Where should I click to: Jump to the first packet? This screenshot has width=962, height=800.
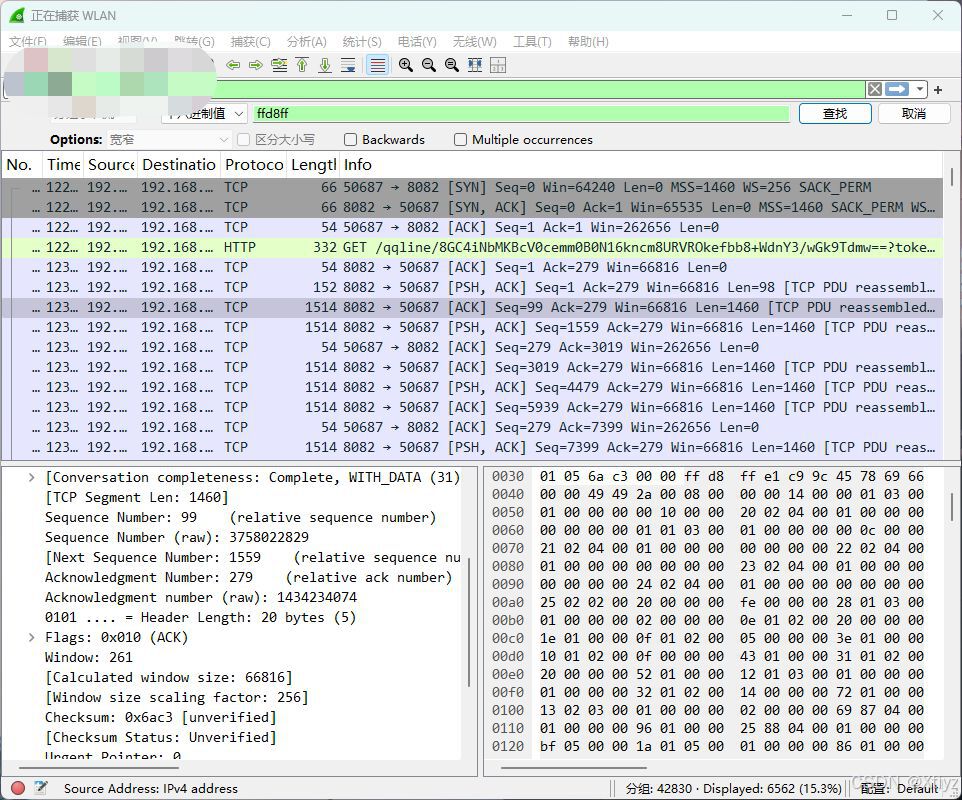[x=302, y=65]
